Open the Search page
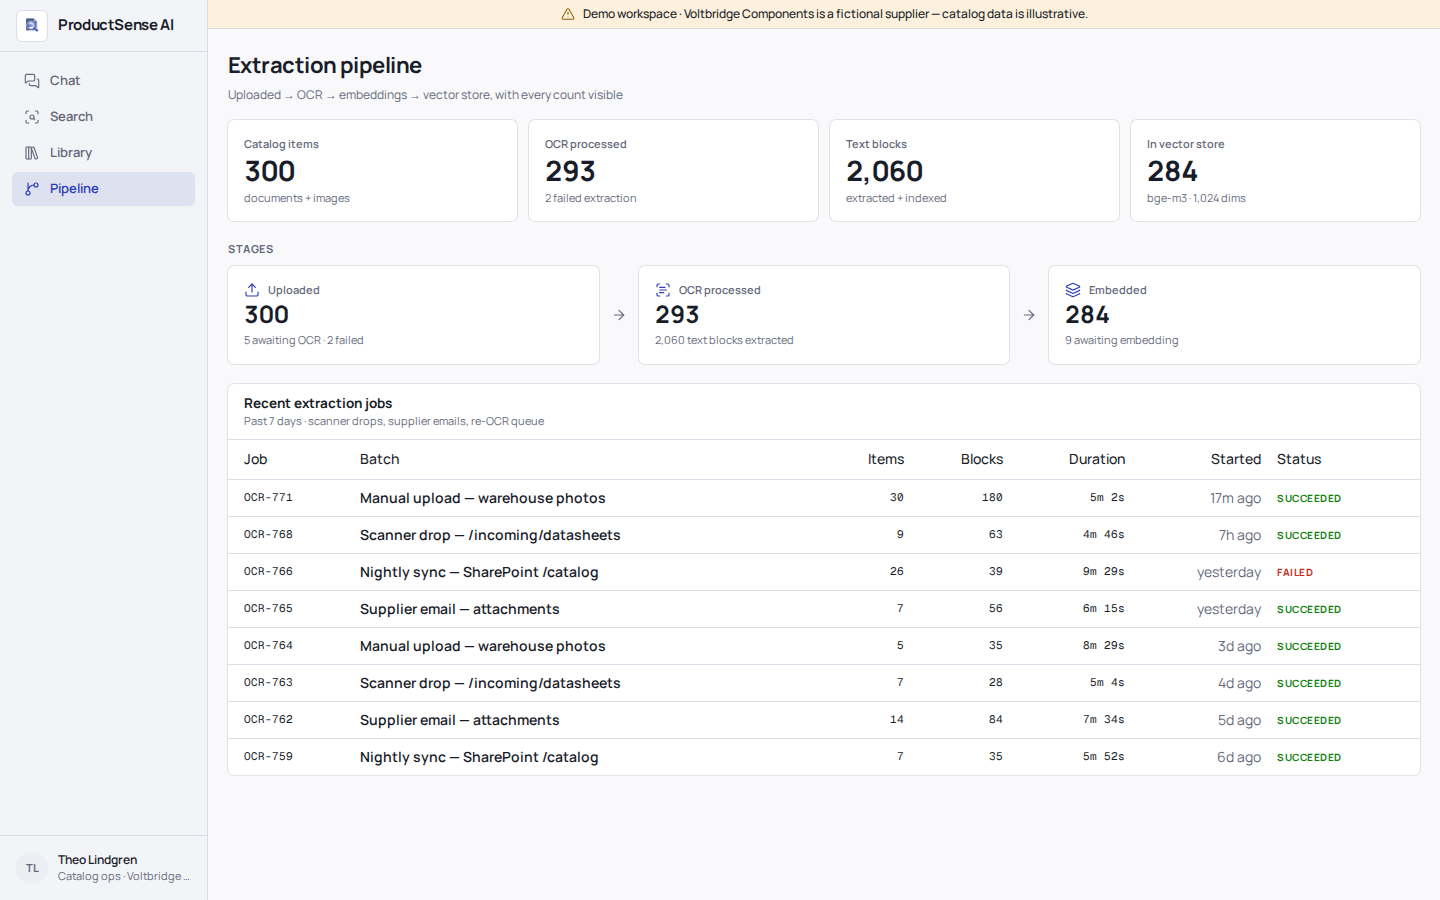This screenshot has width=1440, height=900. coord(103,117)
